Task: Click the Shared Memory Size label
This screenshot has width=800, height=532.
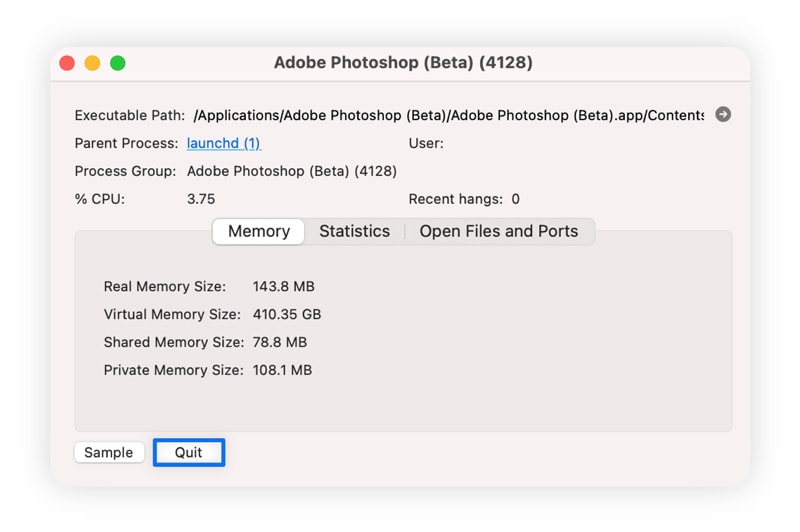Action: [173, 342]
